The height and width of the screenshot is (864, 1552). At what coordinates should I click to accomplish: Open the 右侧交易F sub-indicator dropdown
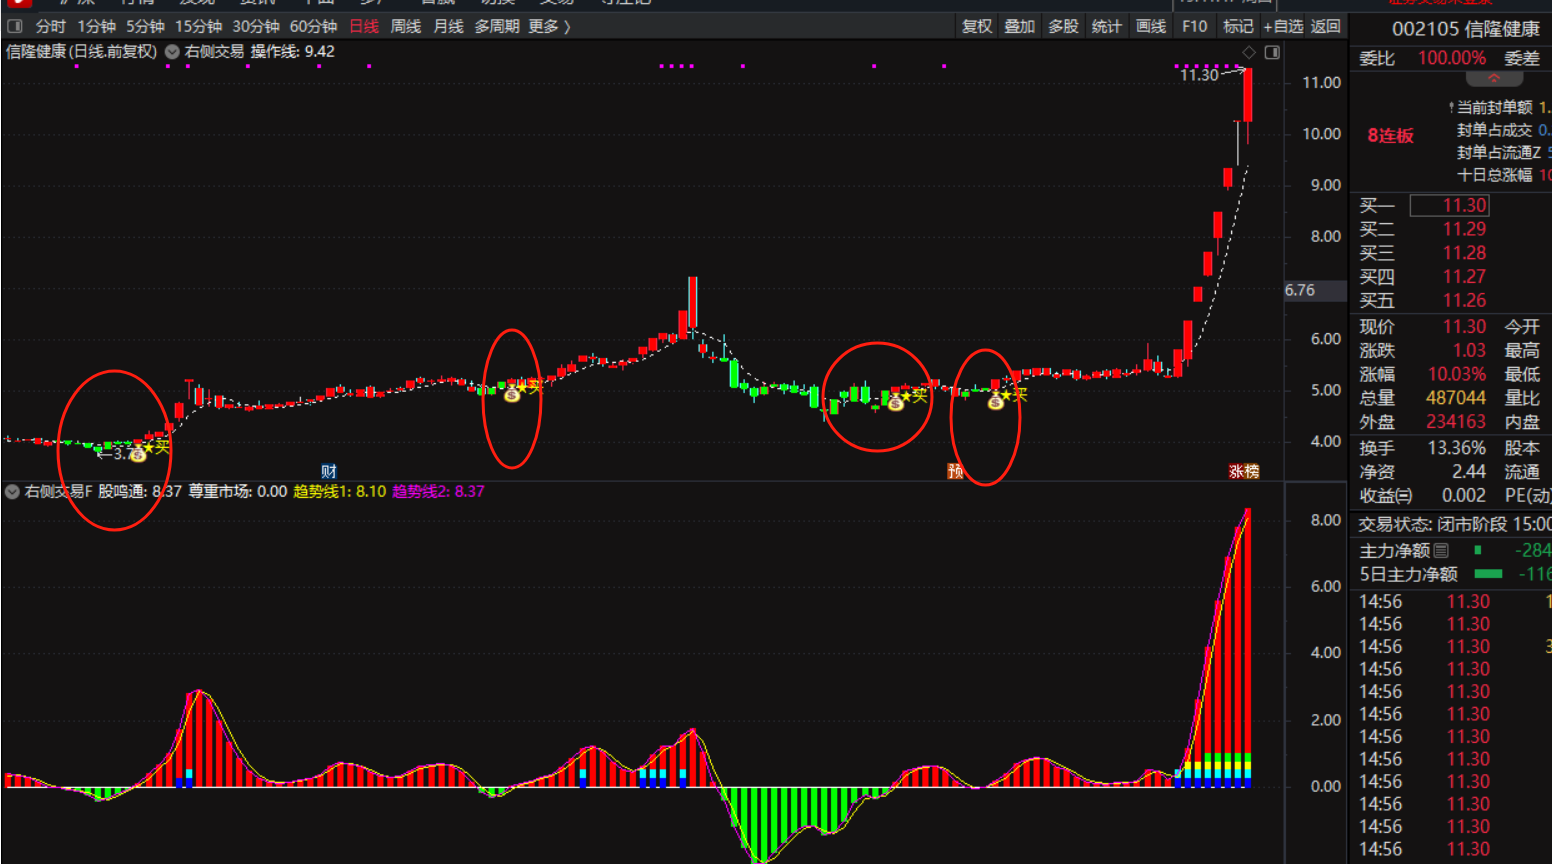12,492
